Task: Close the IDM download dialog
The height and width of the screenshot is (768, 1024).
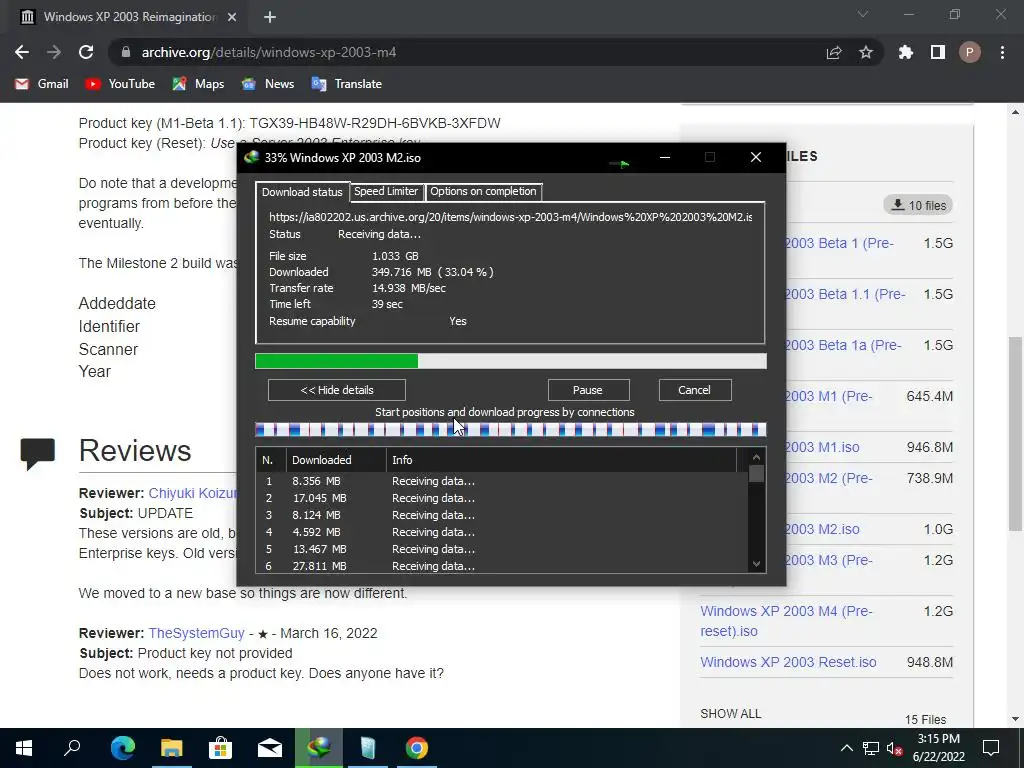Action: (756, 157)
